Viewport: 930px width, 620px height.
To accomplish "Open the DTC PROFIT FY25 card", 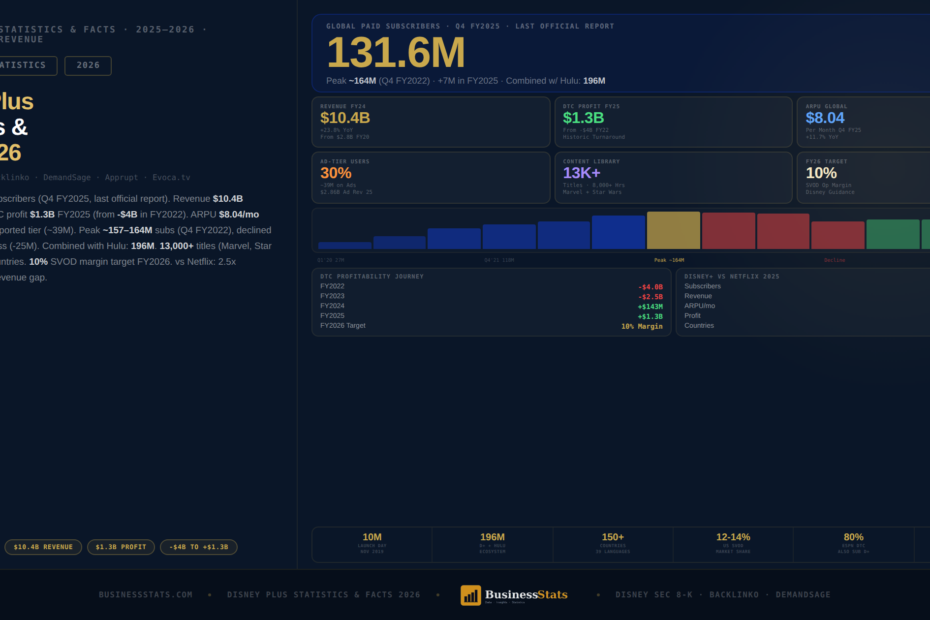I will pos(673,122).
